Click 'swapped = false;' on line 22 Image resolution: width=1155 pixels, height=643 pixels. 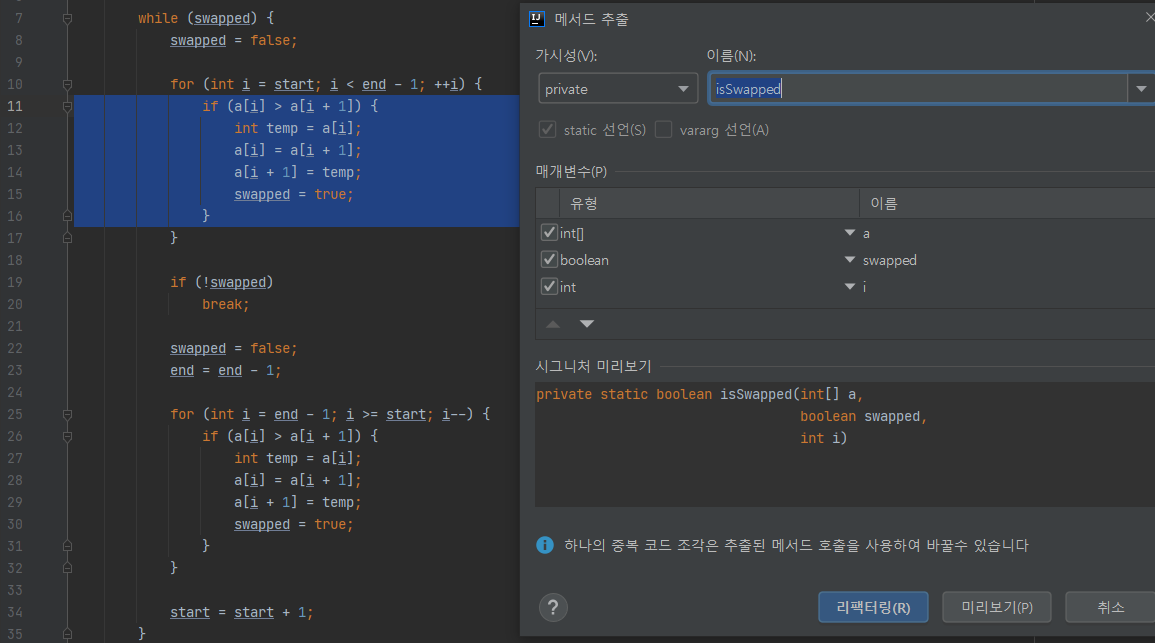[x=234, y=348]
